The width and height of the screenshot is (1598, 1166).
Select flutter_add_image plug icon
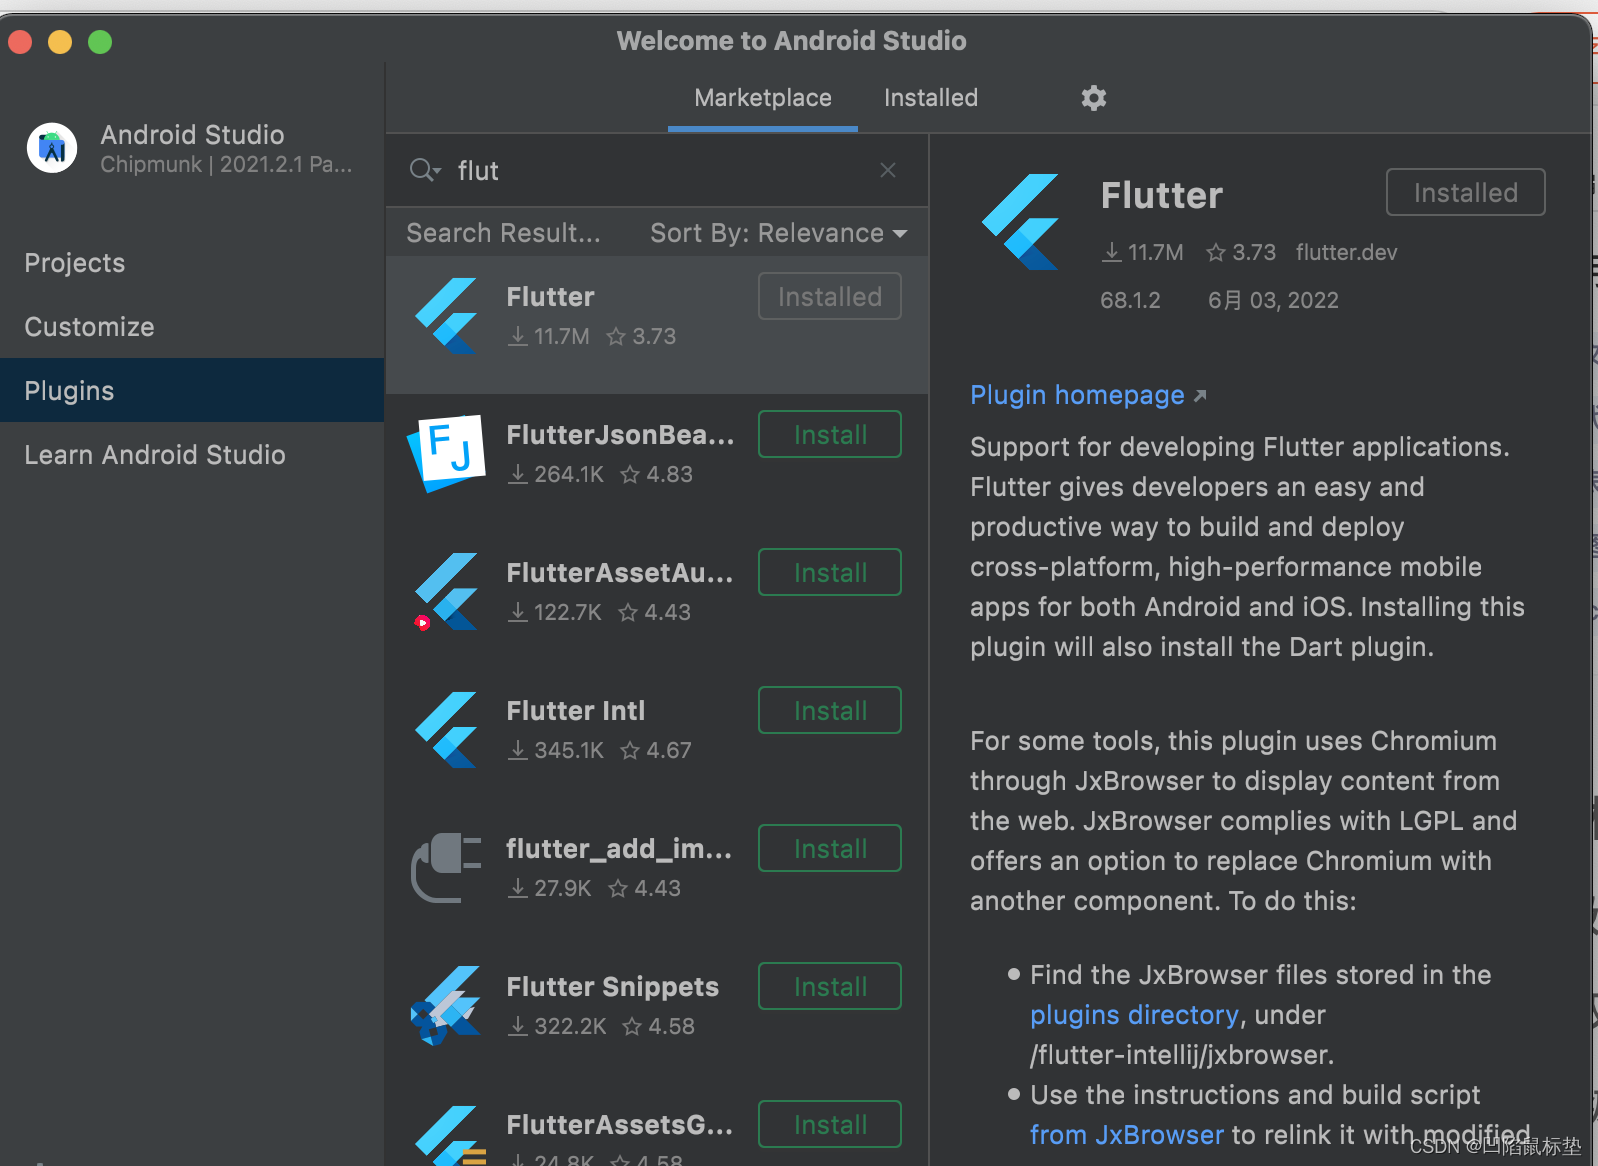pyautogui.click(x=447, y=867)
